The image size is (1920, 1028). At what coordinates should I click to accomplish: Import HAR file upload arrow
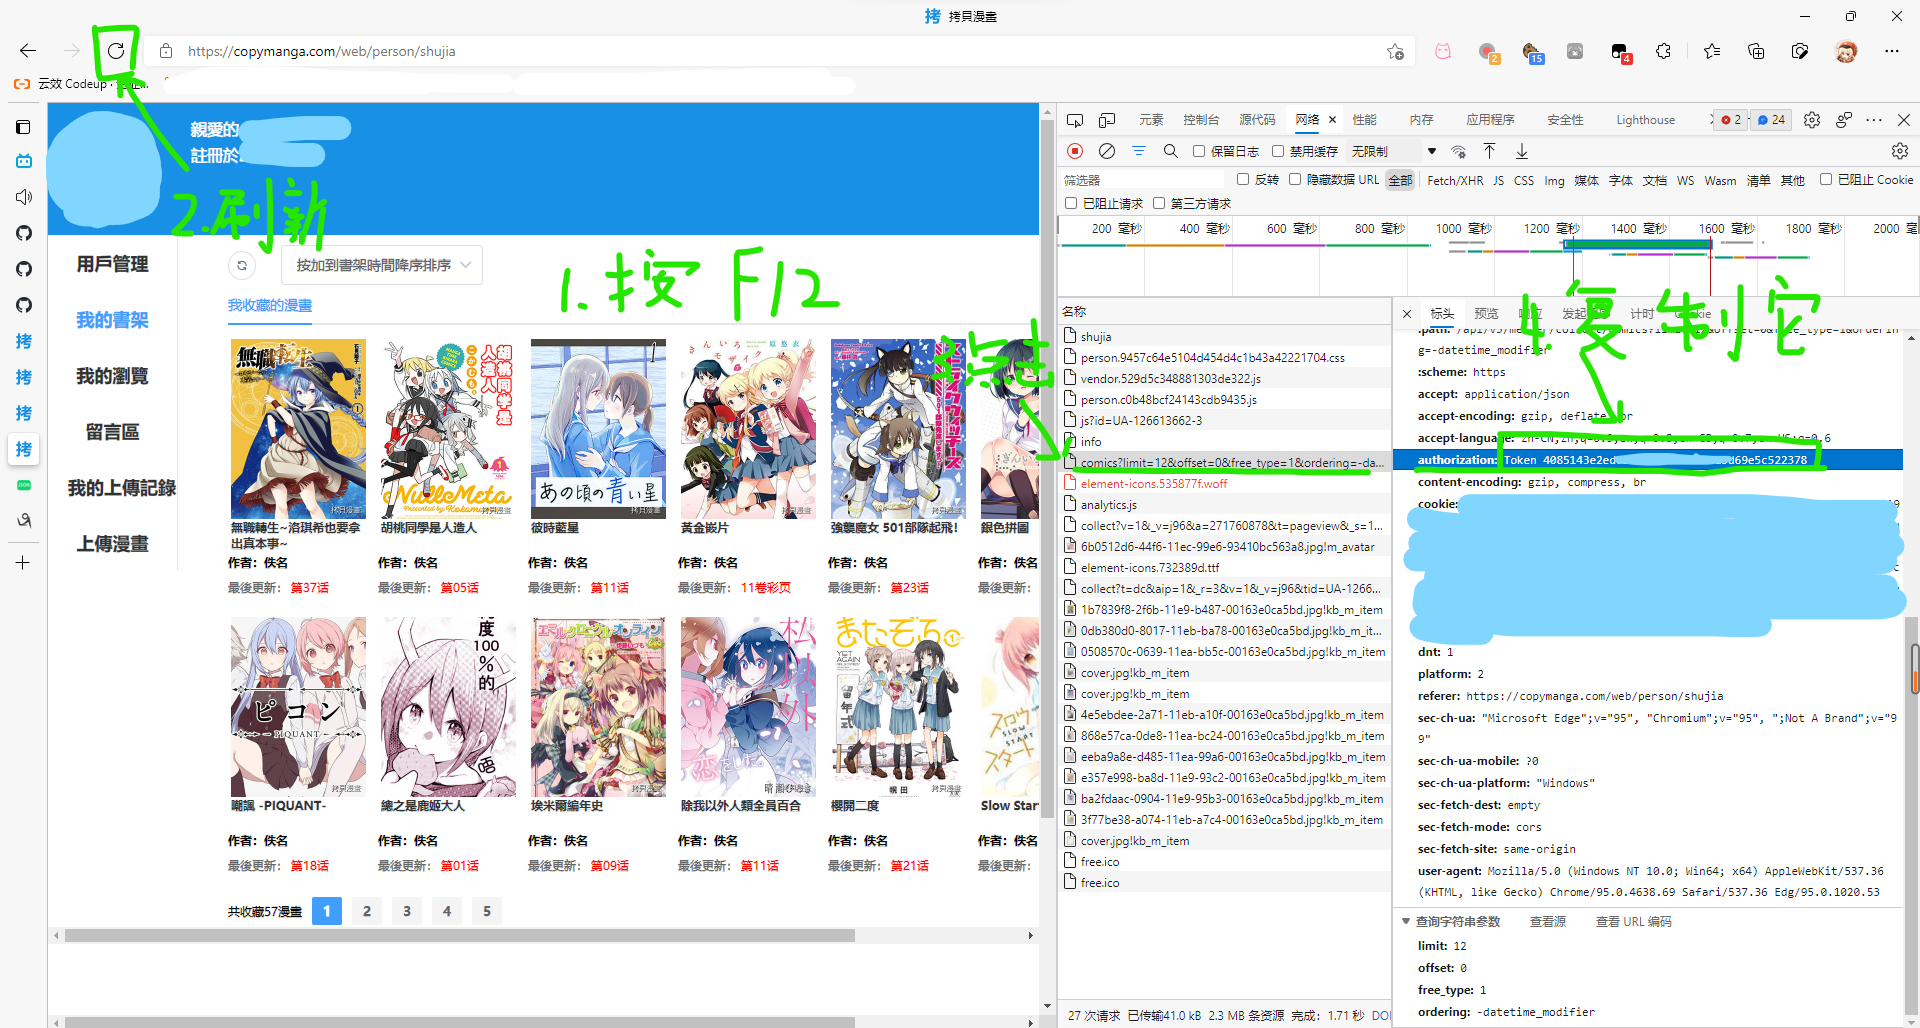pos(1489,151)
